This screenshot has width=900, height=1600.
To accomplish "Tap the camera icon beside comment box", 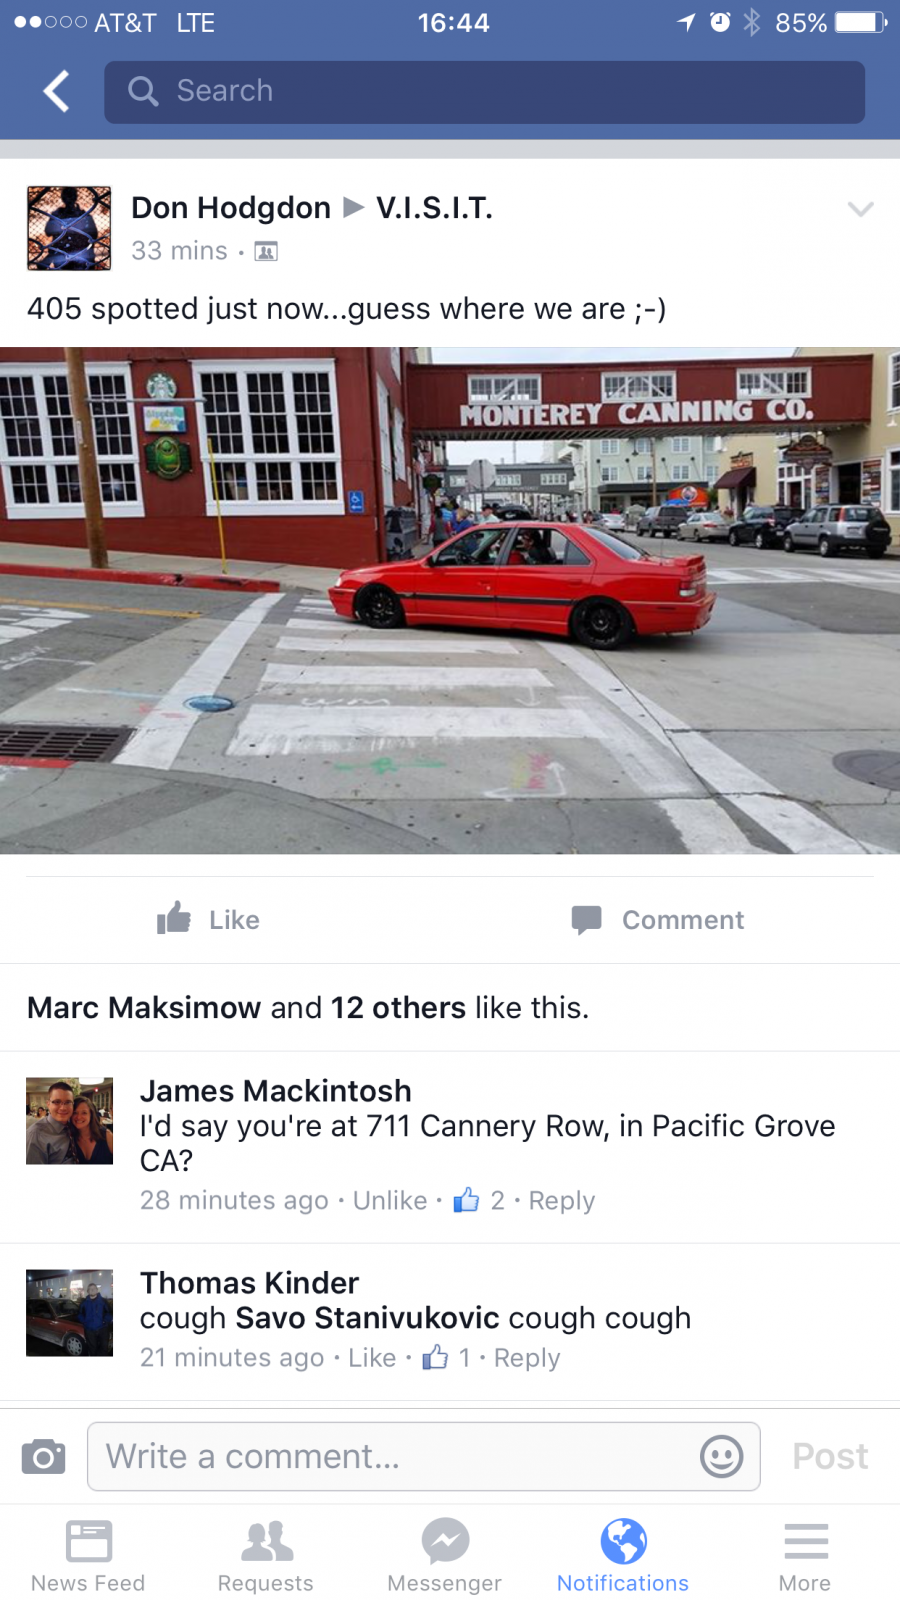I will tap(44, 1456).
